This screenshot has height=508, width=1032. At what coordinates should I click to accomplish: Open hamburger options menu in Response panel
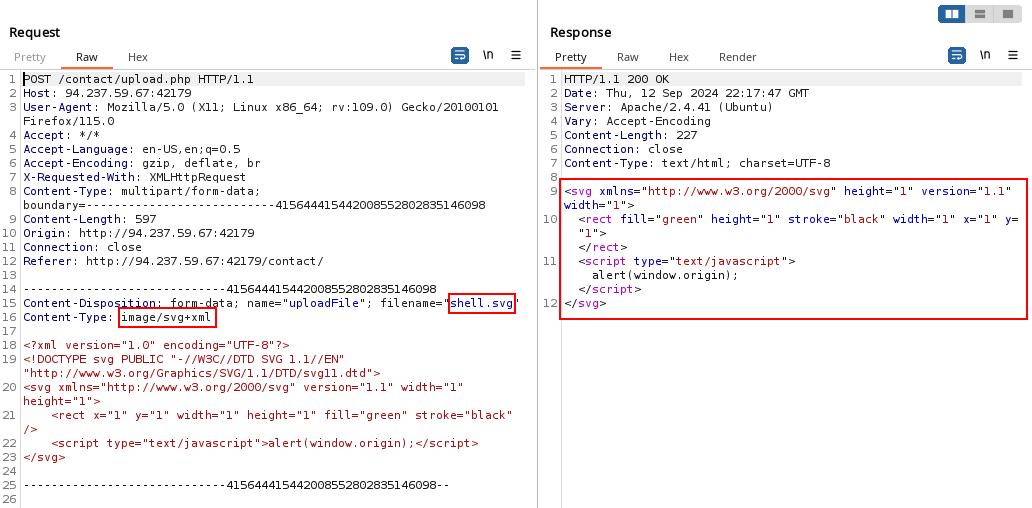[1013, 55]
